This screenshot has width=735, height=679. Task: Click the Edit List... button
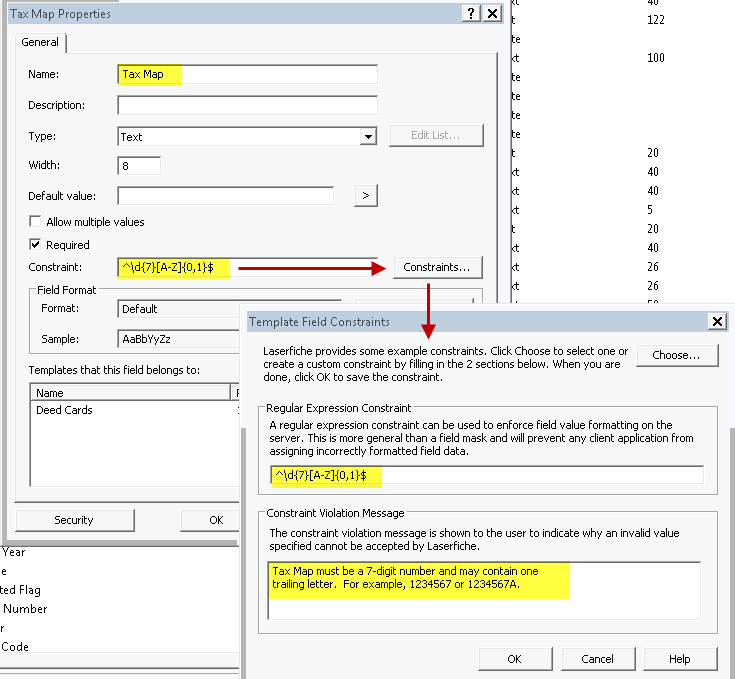(436, 135)
